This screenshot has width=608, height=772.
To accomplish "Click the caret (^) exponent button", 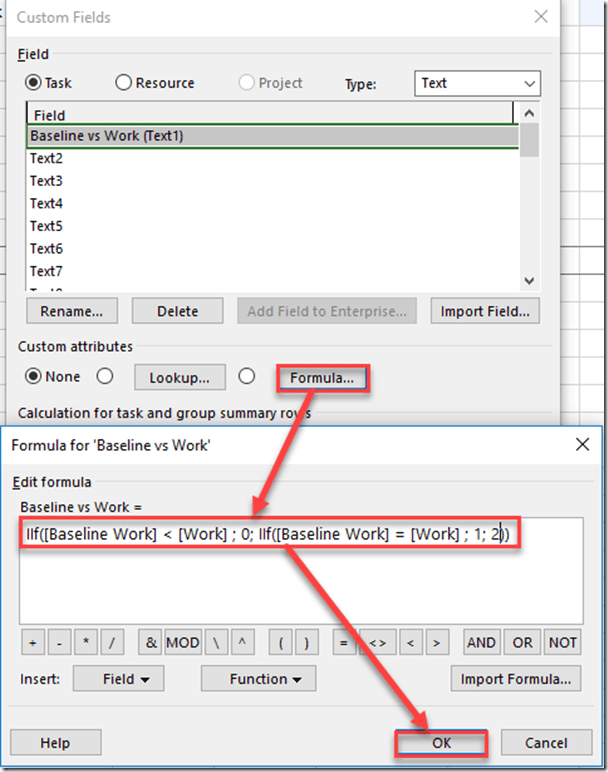I will [x=242, y=643].
